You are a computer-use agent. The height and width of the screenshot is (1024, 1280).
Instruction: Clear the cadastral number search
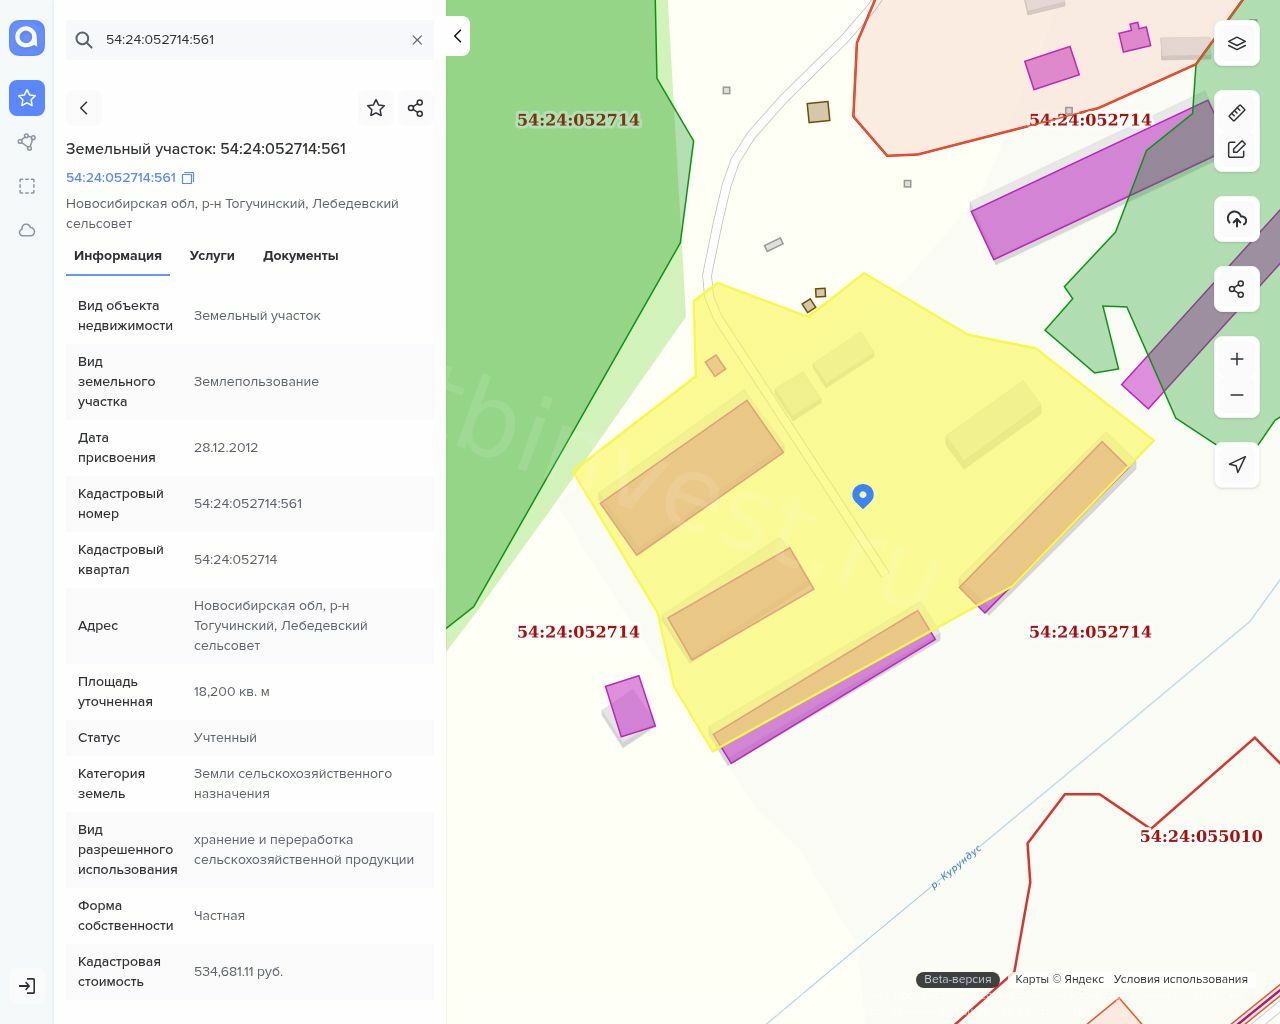[x=417, y=40]
